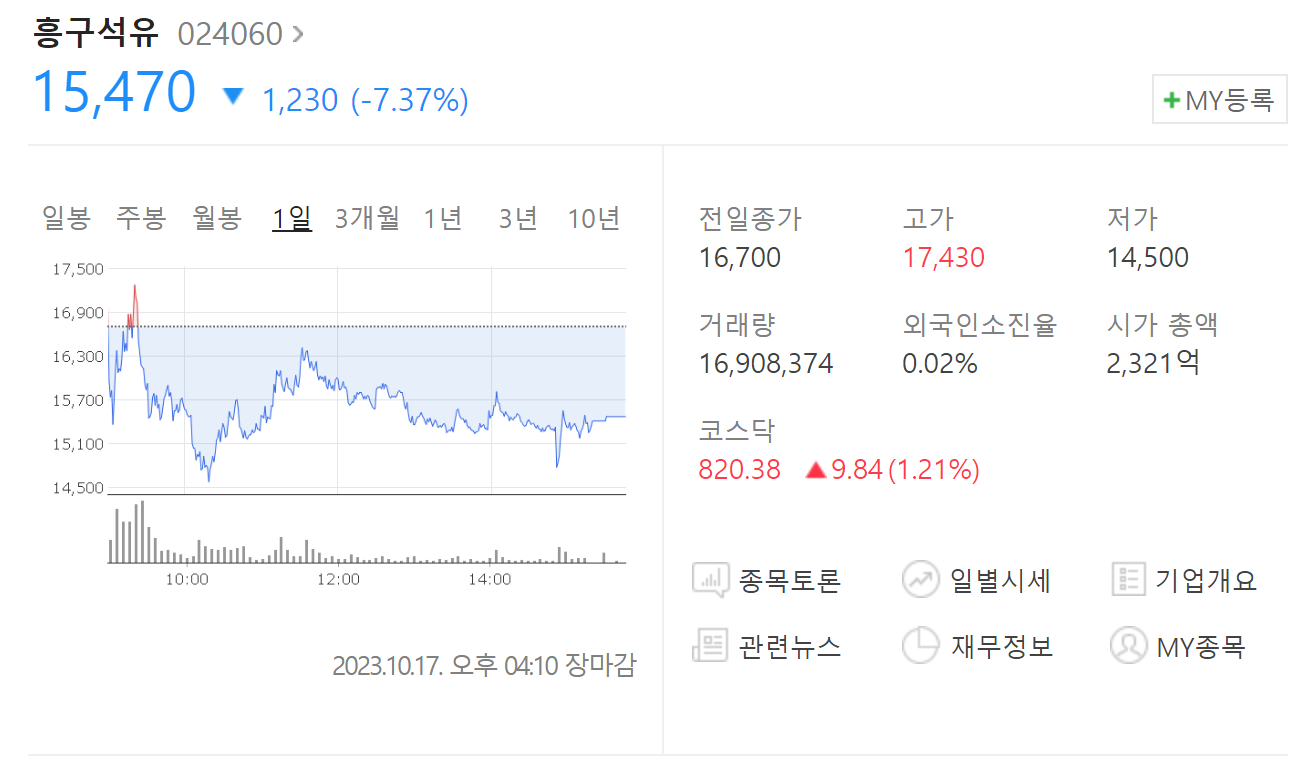1310x770 pixels.
Task: Open the 관련뉴스 related news icon
Action: (710, 645)
